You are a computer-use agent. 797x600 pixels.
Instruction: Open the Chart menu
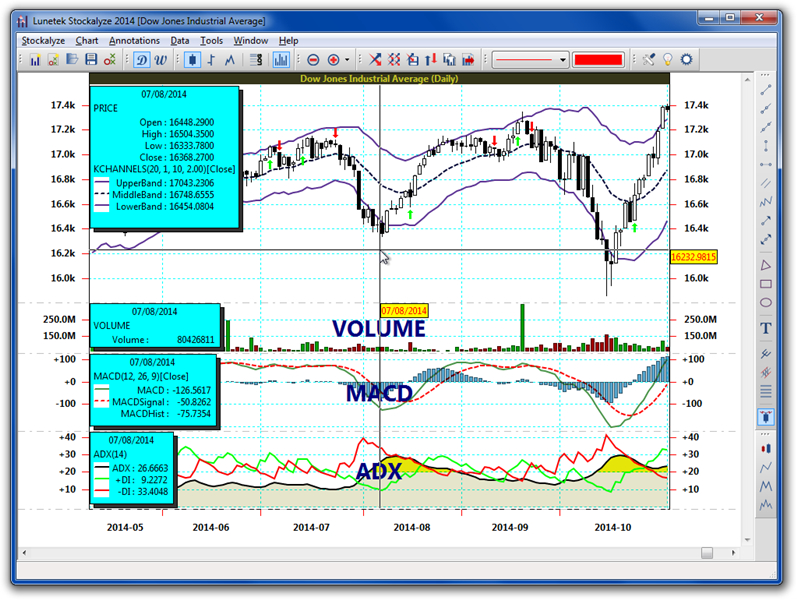click(x=87, y=41)
